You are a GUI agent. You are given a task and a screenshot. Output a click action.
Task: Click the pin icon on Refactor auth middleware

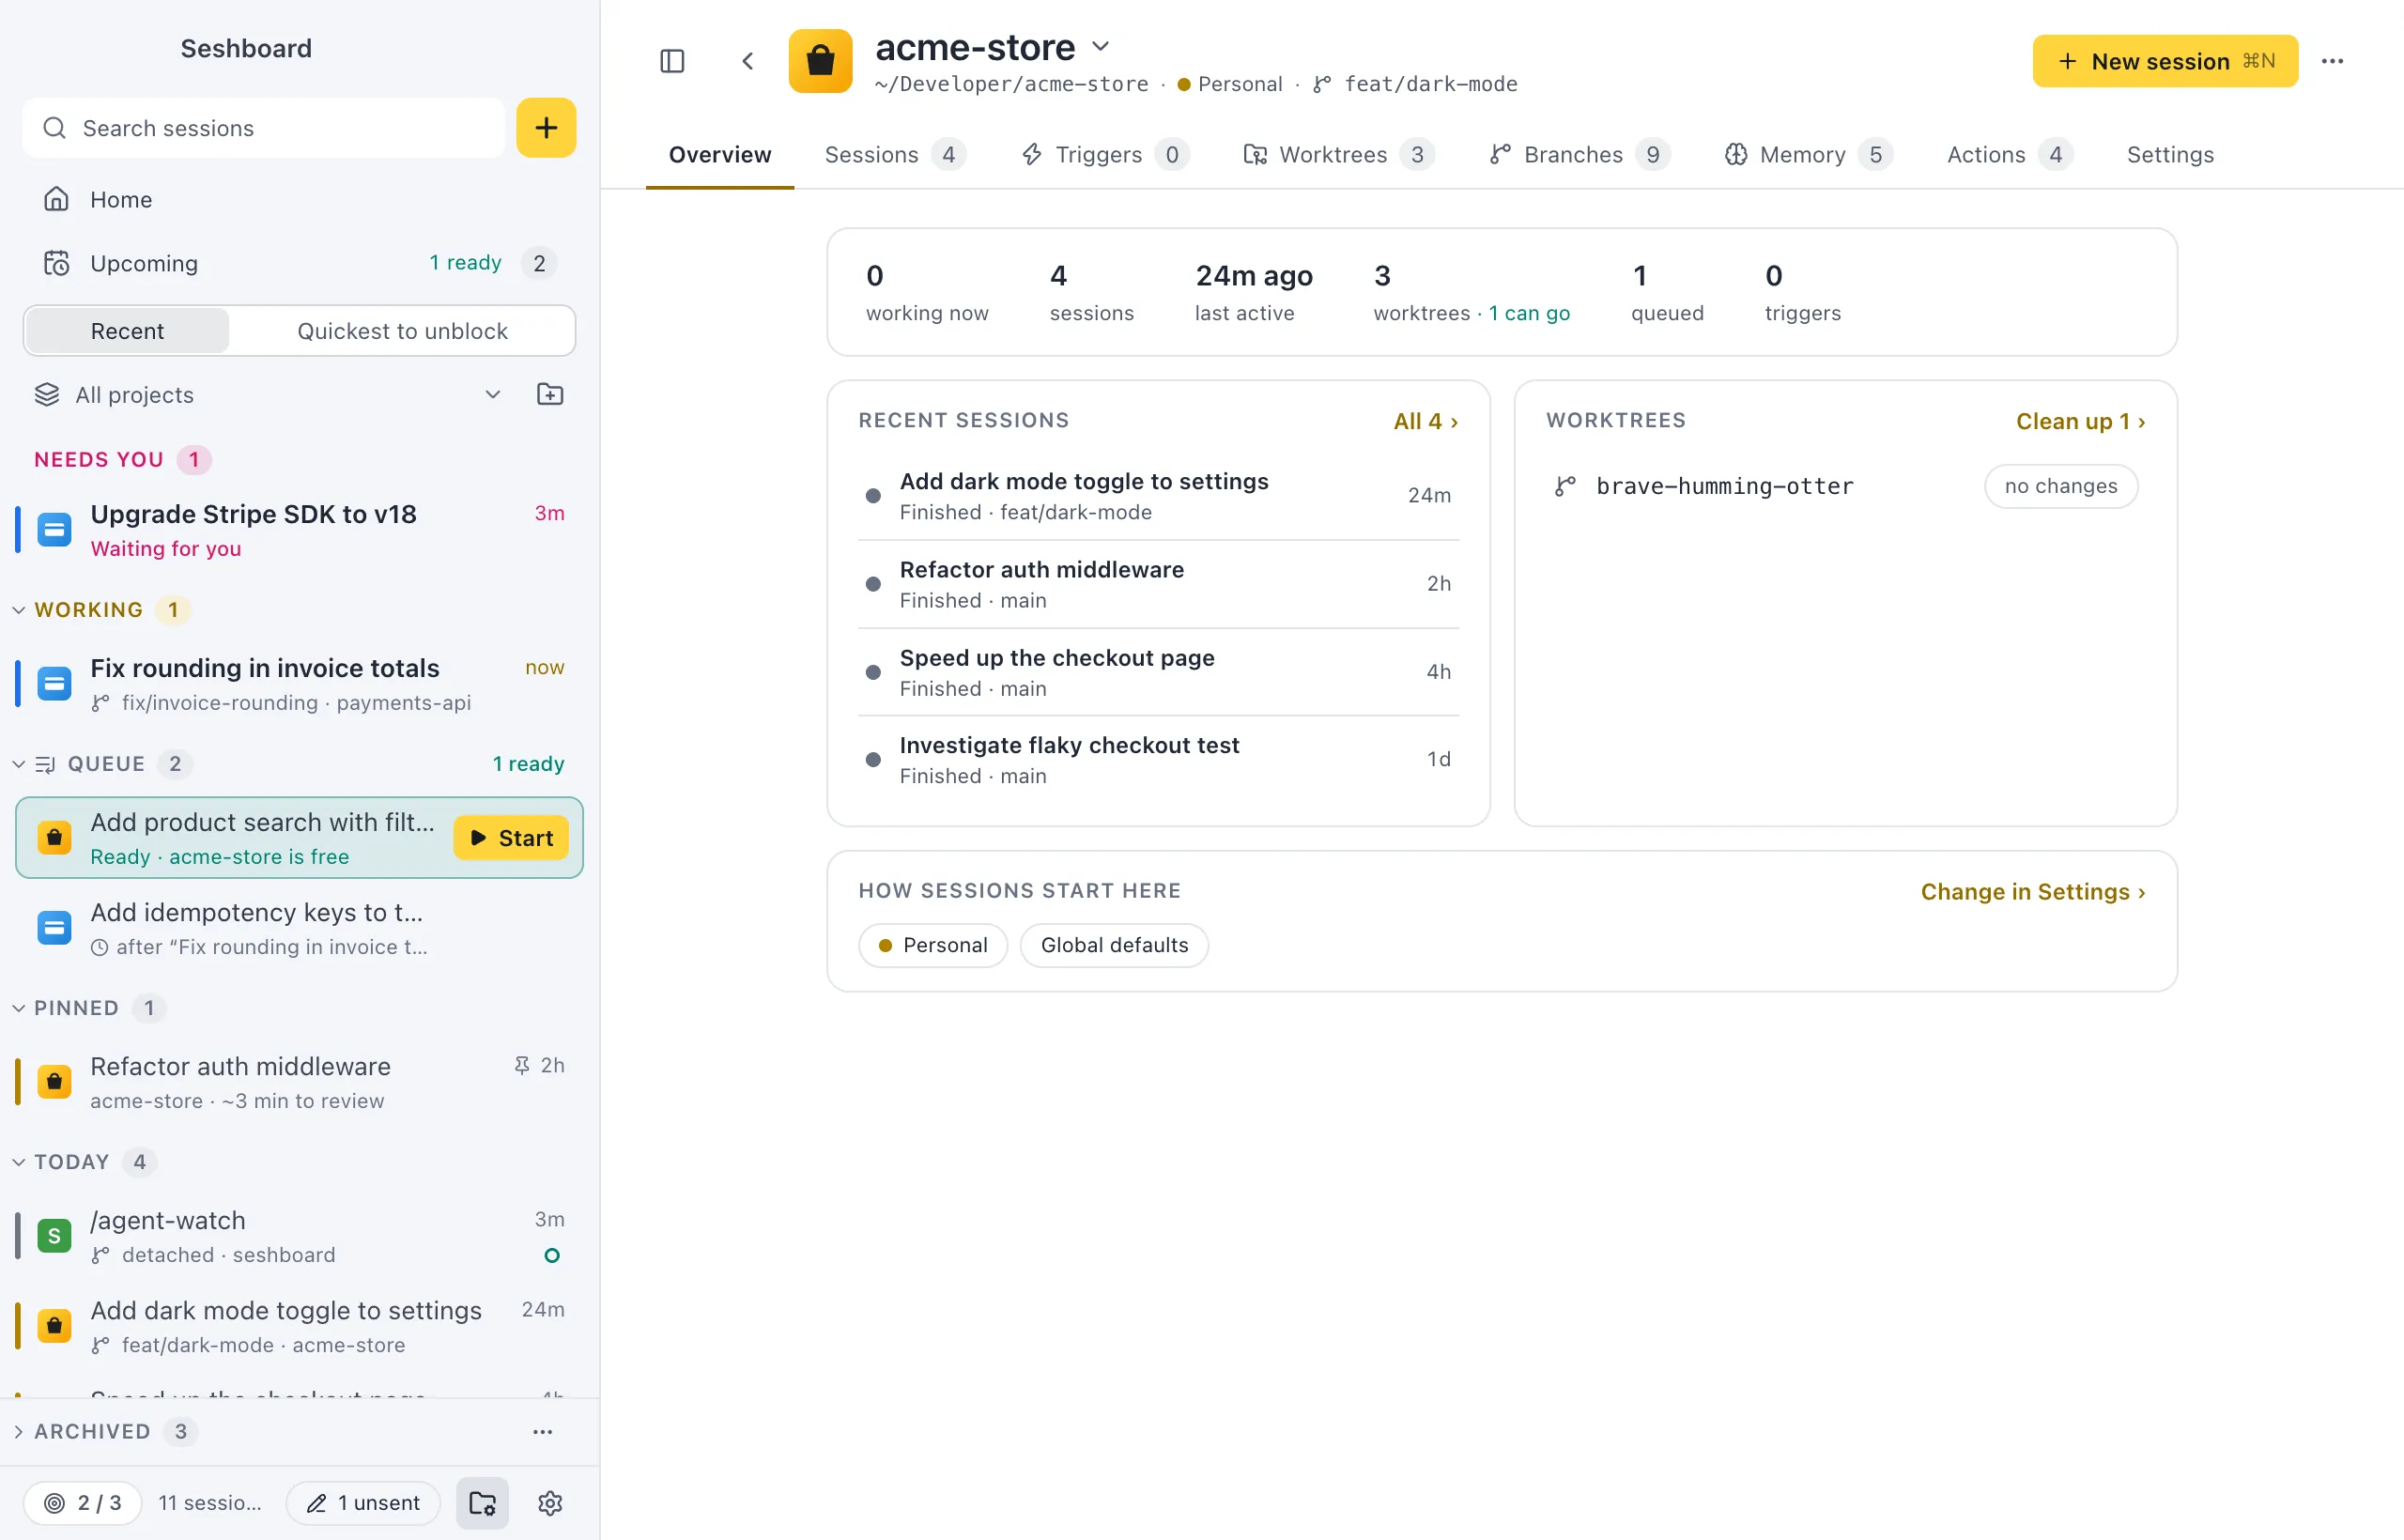coord(521,1065)
